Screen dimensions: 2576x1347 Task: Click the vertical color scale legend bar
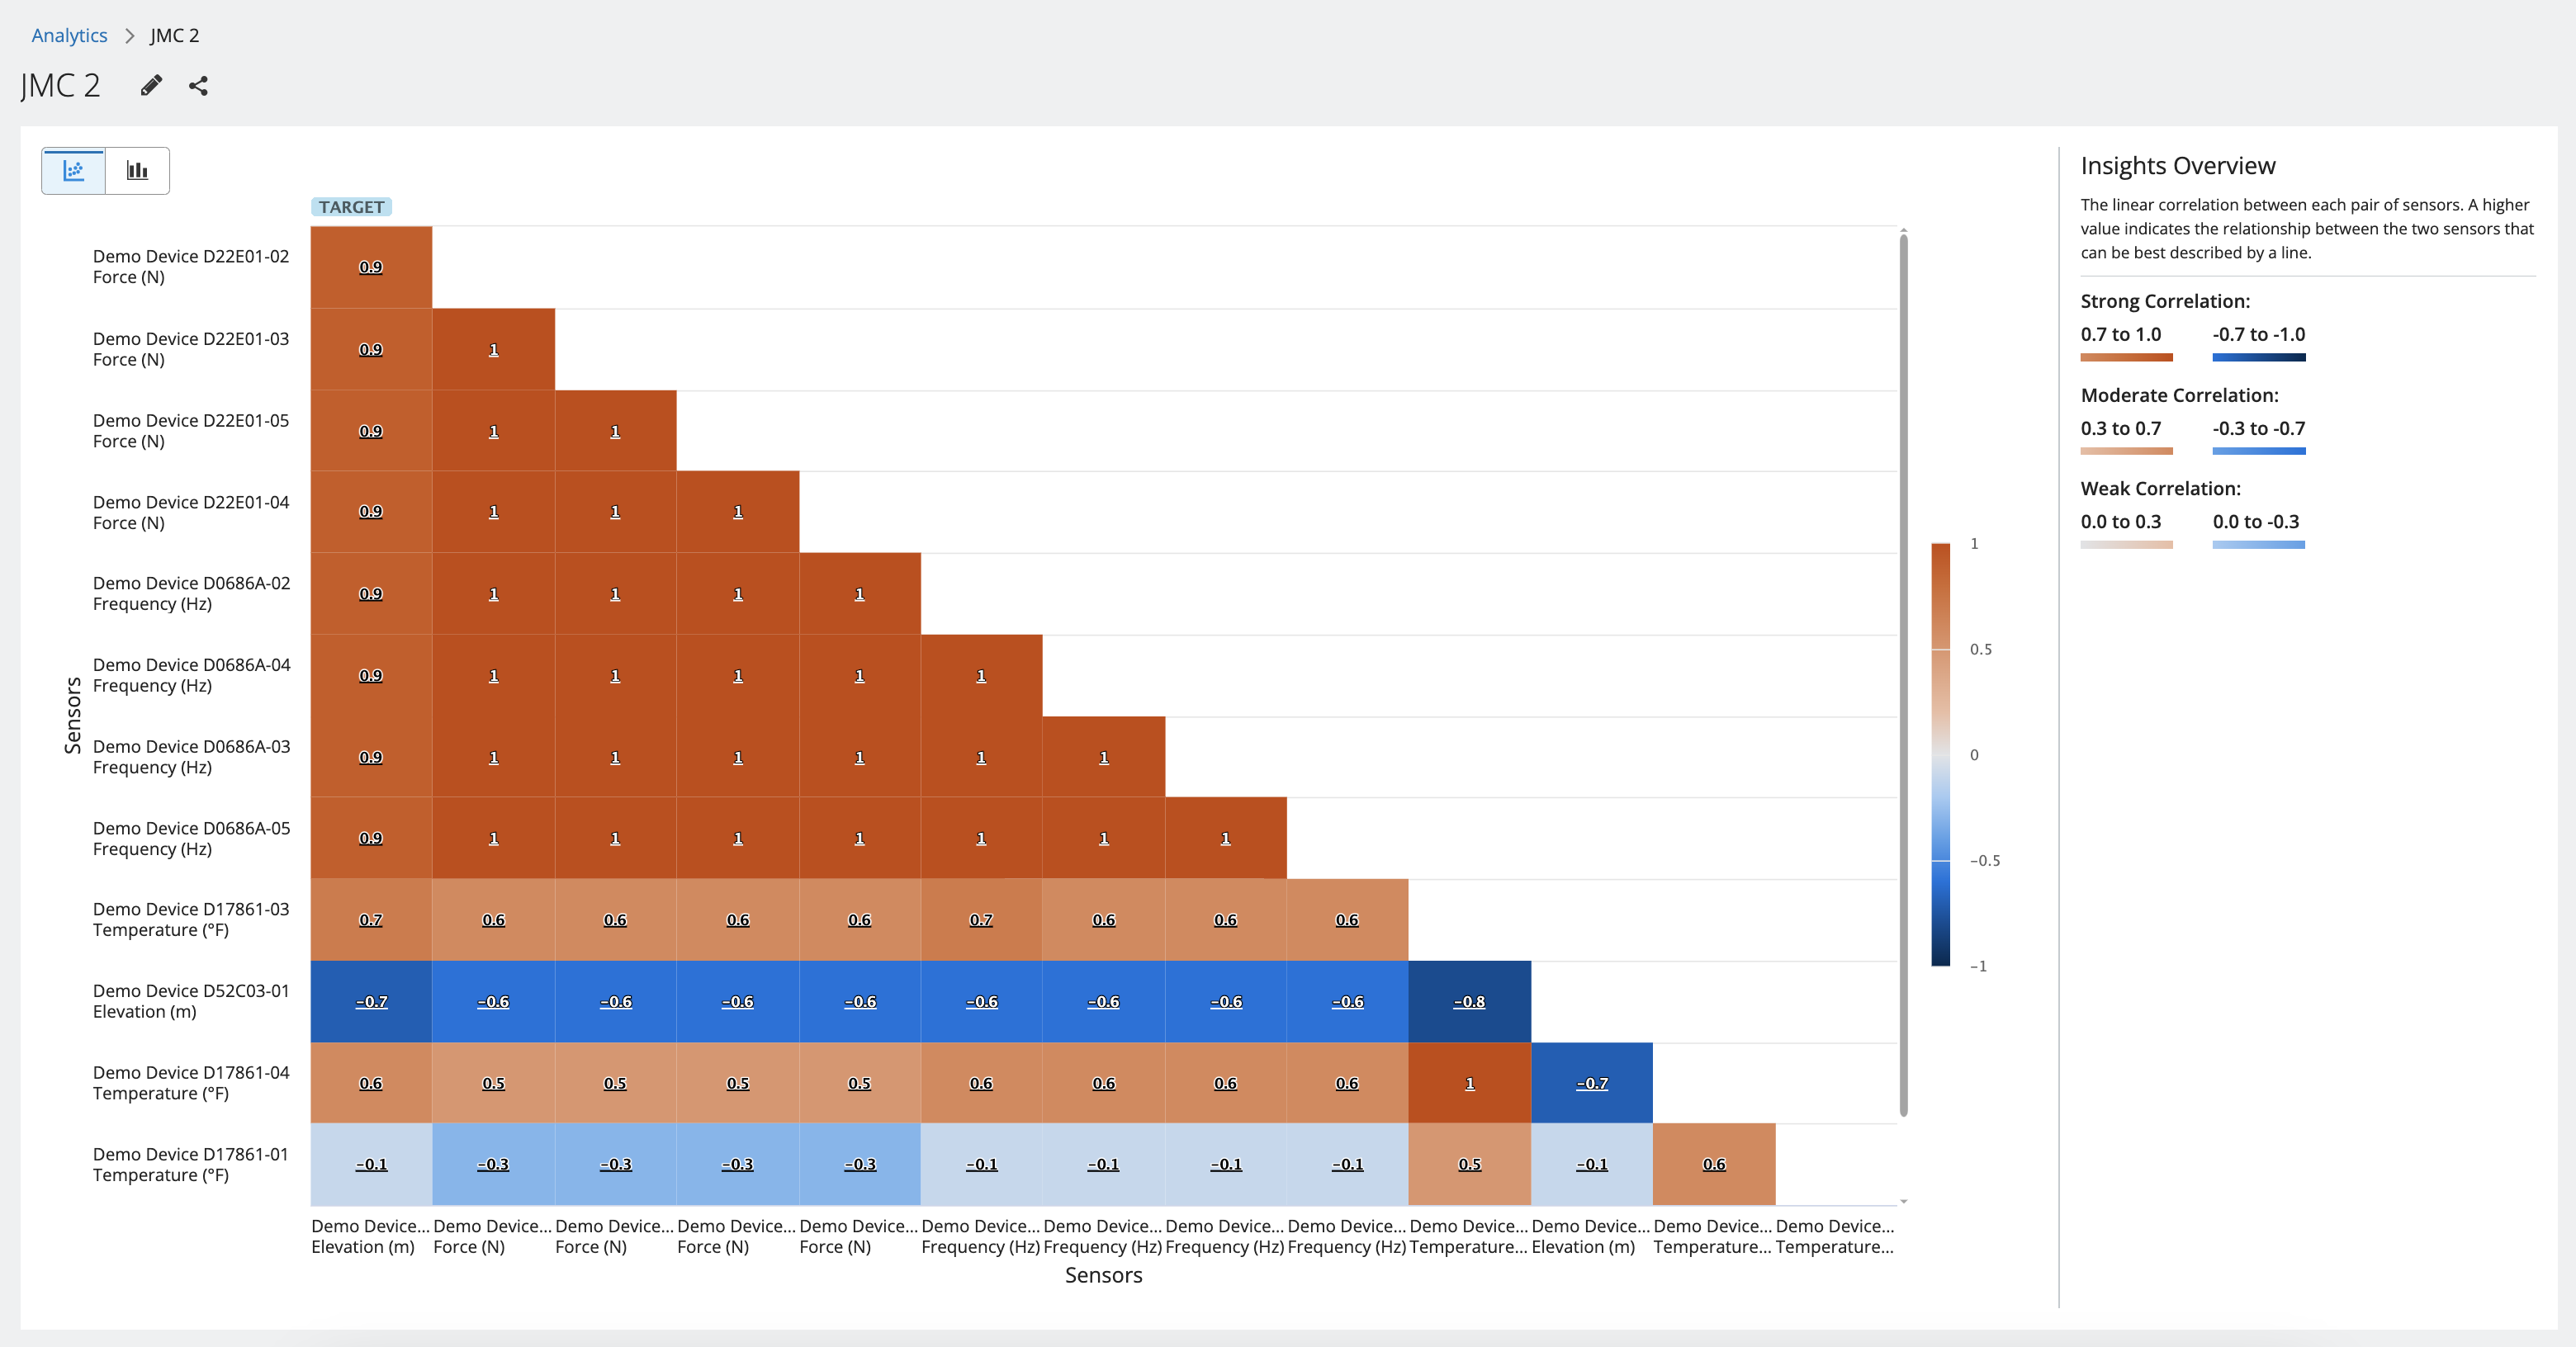coord(1940,754)
